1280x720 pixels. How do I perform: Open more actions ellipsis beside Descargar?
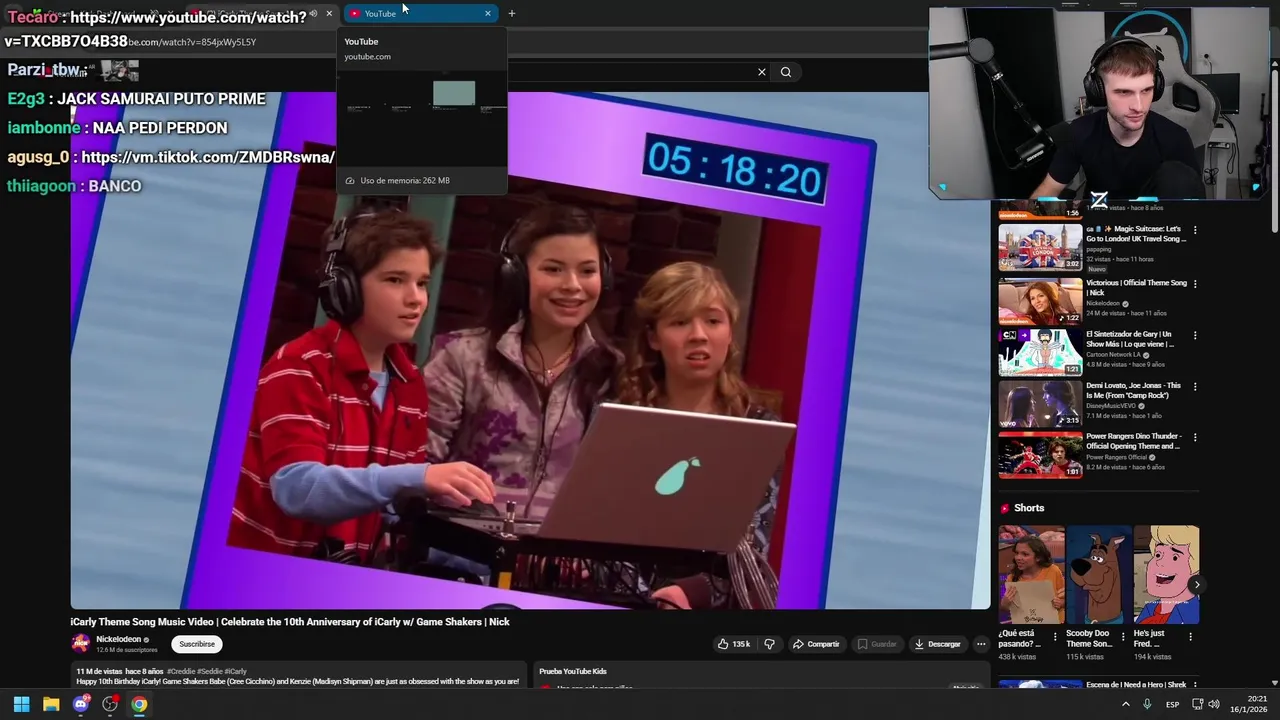coord(981,644)
